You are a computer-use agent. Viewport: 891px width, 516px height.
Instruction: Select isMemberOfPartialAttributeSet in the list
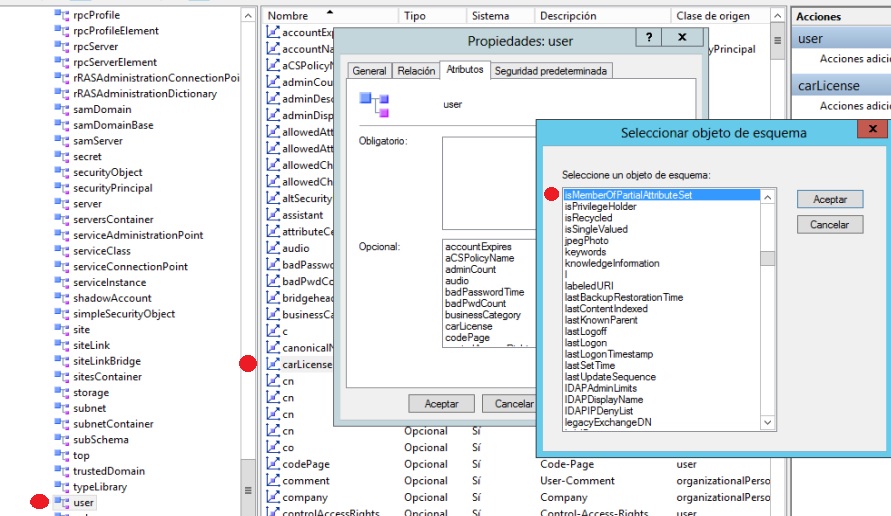tap(628, 195)
